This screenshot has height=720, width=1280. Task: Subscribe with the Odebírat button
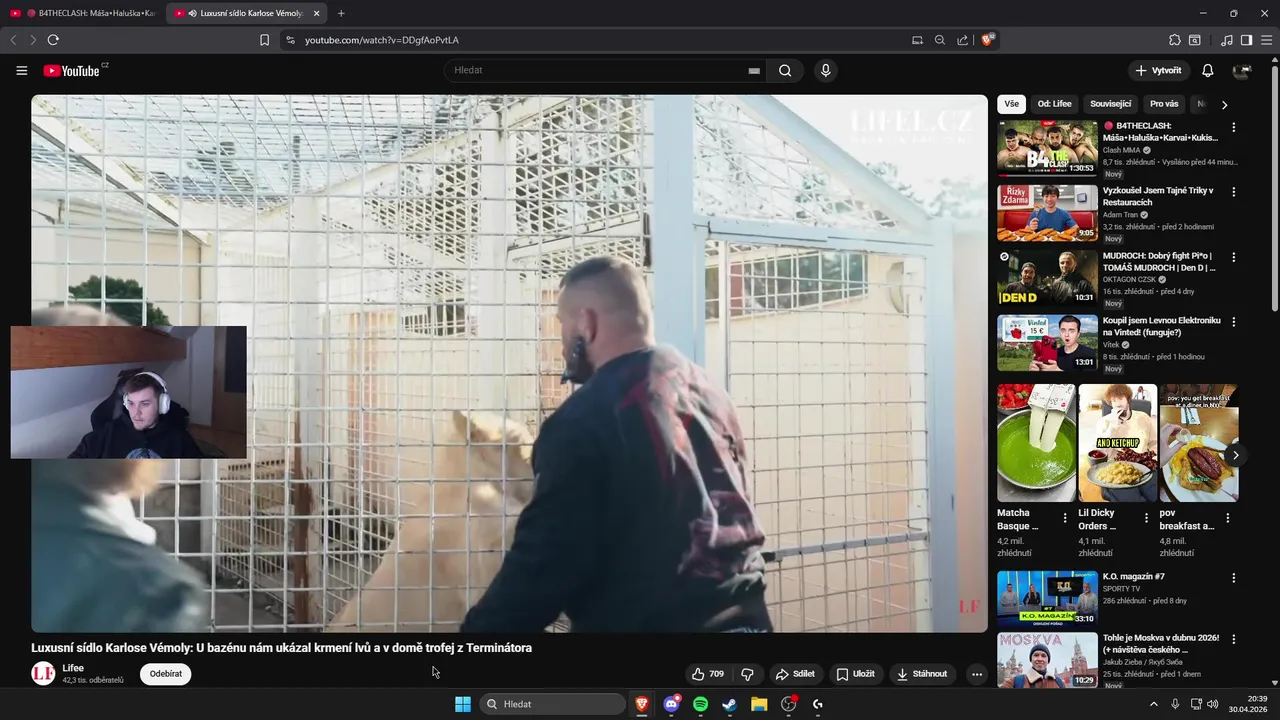point(166,674)
